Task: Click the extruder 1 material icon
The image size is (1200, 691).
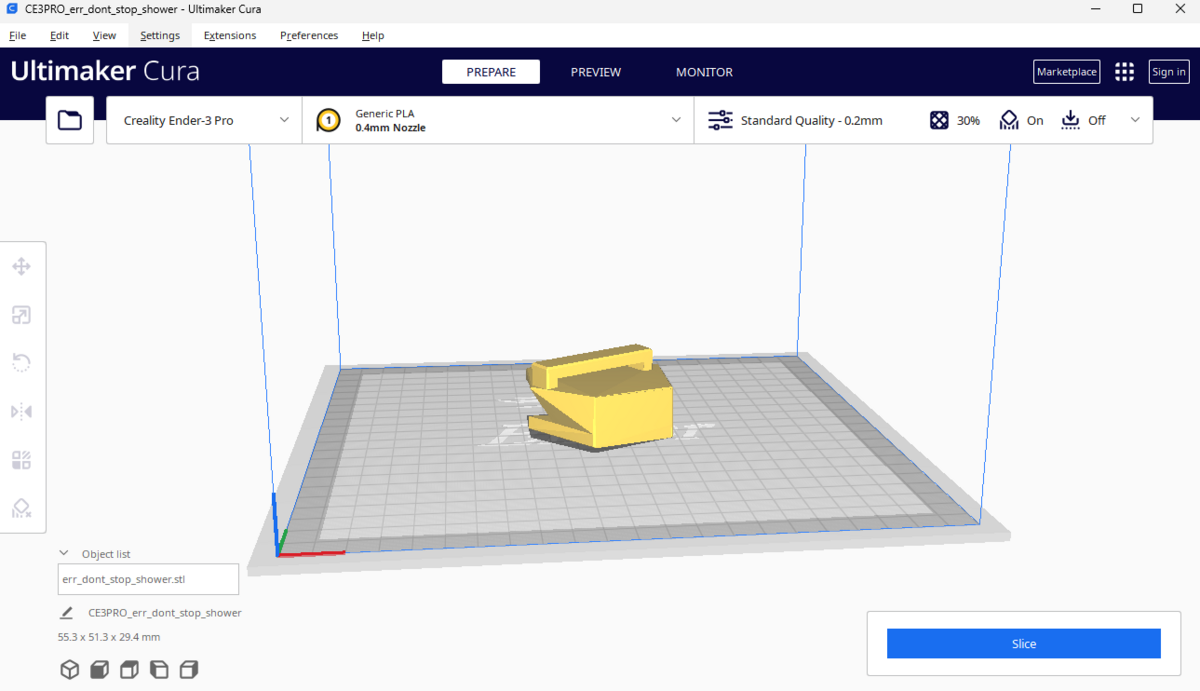Action: [x=327, y=121]
